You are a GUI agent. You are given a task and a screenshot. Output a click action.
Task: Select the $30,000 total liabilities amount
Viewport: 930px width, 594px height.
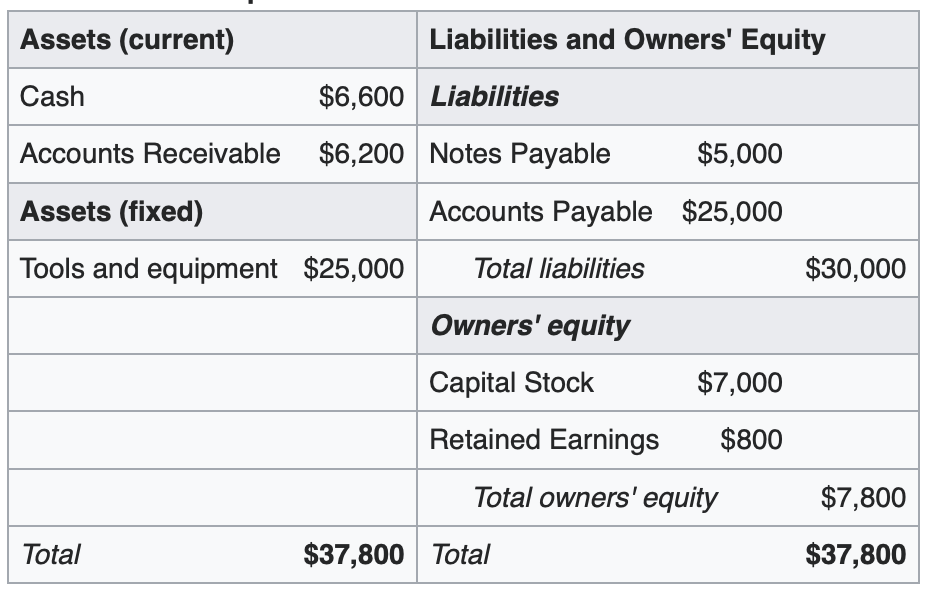[855, 268]
